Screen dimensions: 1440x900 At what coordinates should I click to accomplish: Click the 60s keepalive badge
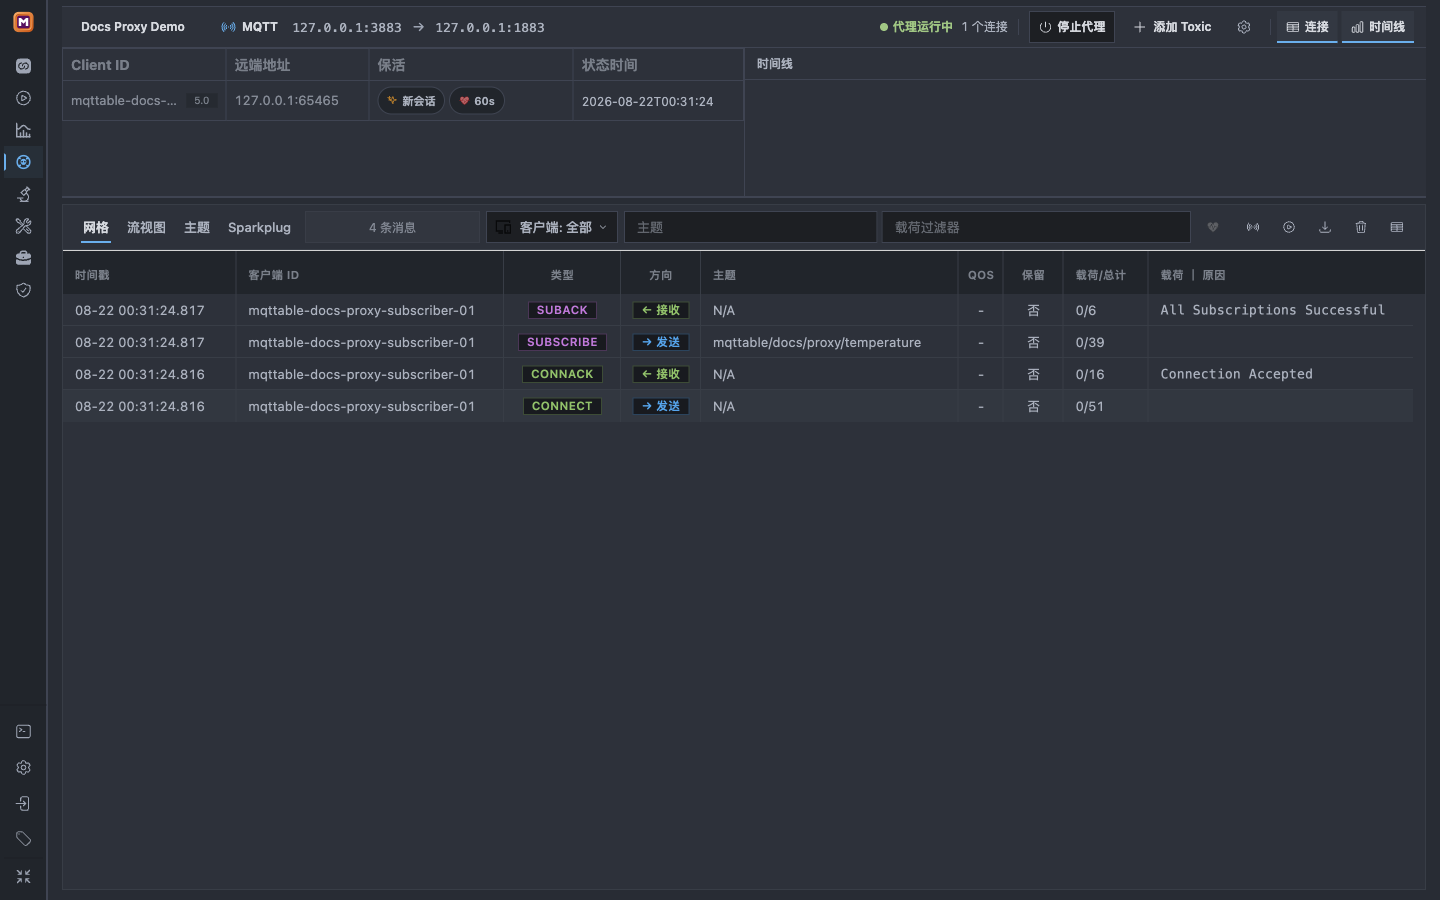click(x=477, y=101)
